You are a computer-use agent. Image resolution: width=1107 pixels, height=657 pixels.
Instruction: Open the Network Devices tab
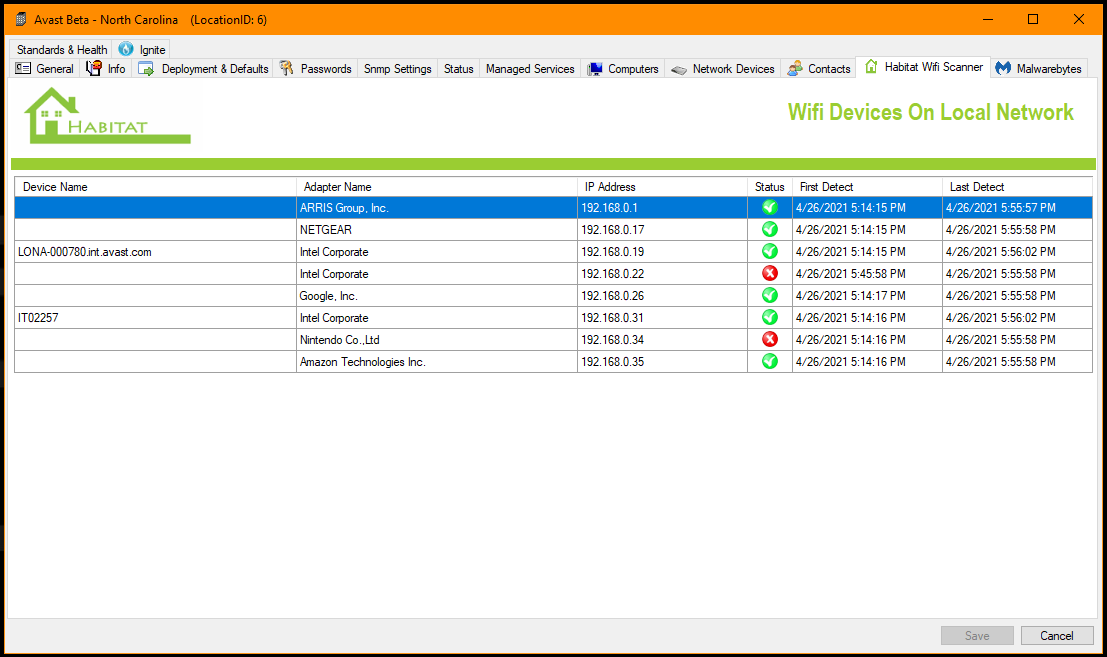coord(723,68)
